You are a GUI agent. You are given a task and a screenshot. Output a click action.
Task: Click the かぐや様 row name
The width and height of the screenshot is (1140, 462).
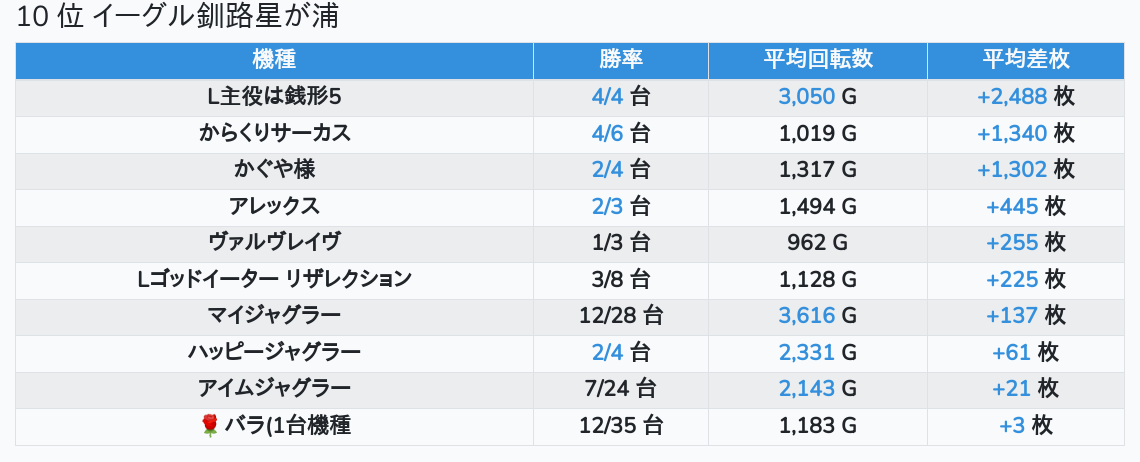274,170
